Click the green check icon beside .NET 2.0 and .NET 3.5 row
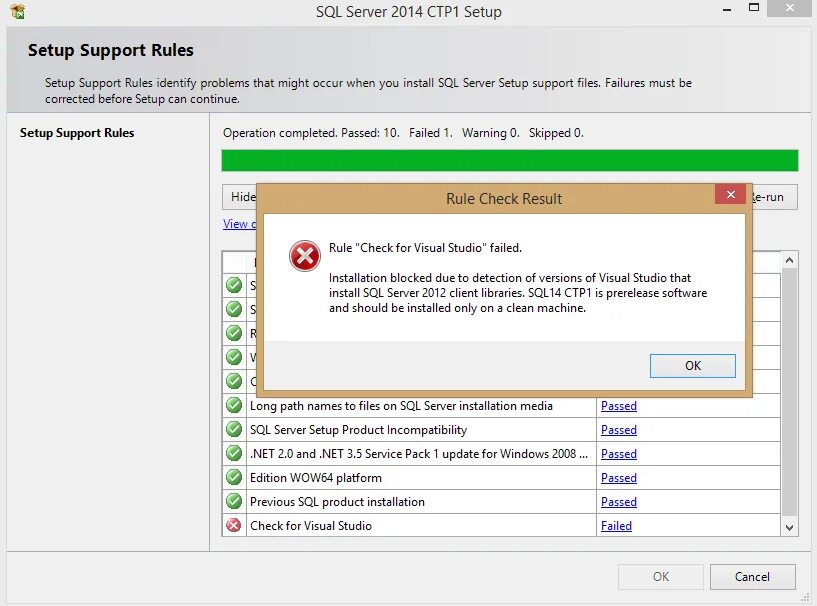Screen dimensions: 817x606 coord(234,453)
